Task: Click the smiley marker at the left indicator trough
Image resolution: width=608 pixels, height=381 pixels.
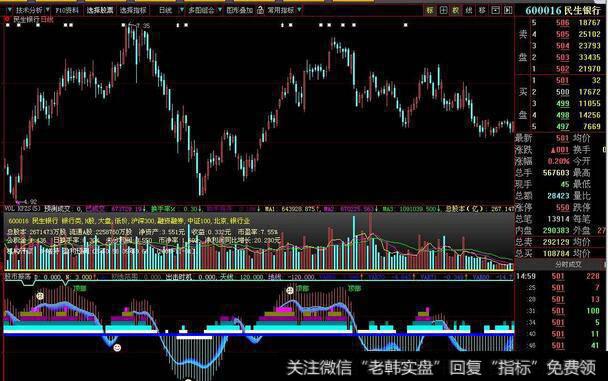Action: tap(117, 348)
